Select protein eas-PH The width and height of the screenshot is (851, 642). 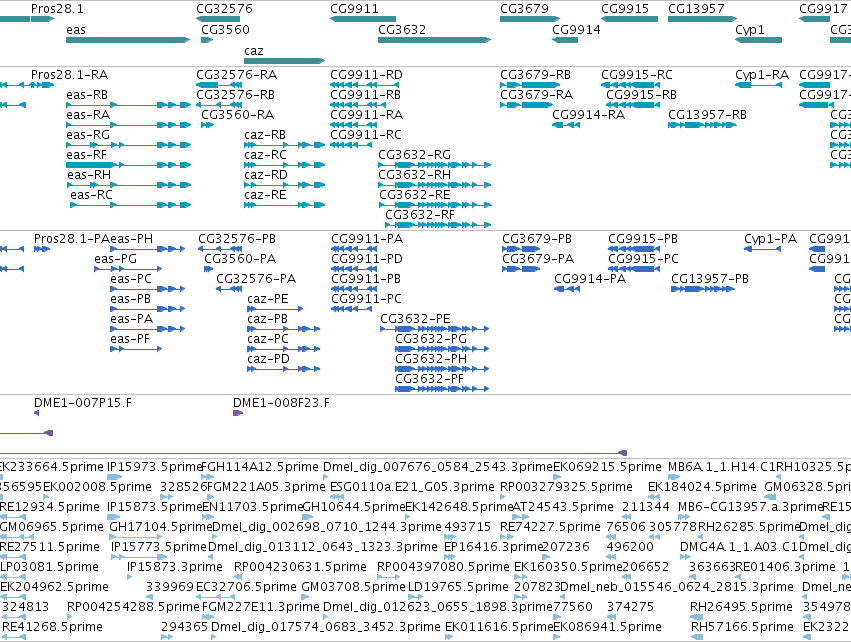click(x=131, y=239)
